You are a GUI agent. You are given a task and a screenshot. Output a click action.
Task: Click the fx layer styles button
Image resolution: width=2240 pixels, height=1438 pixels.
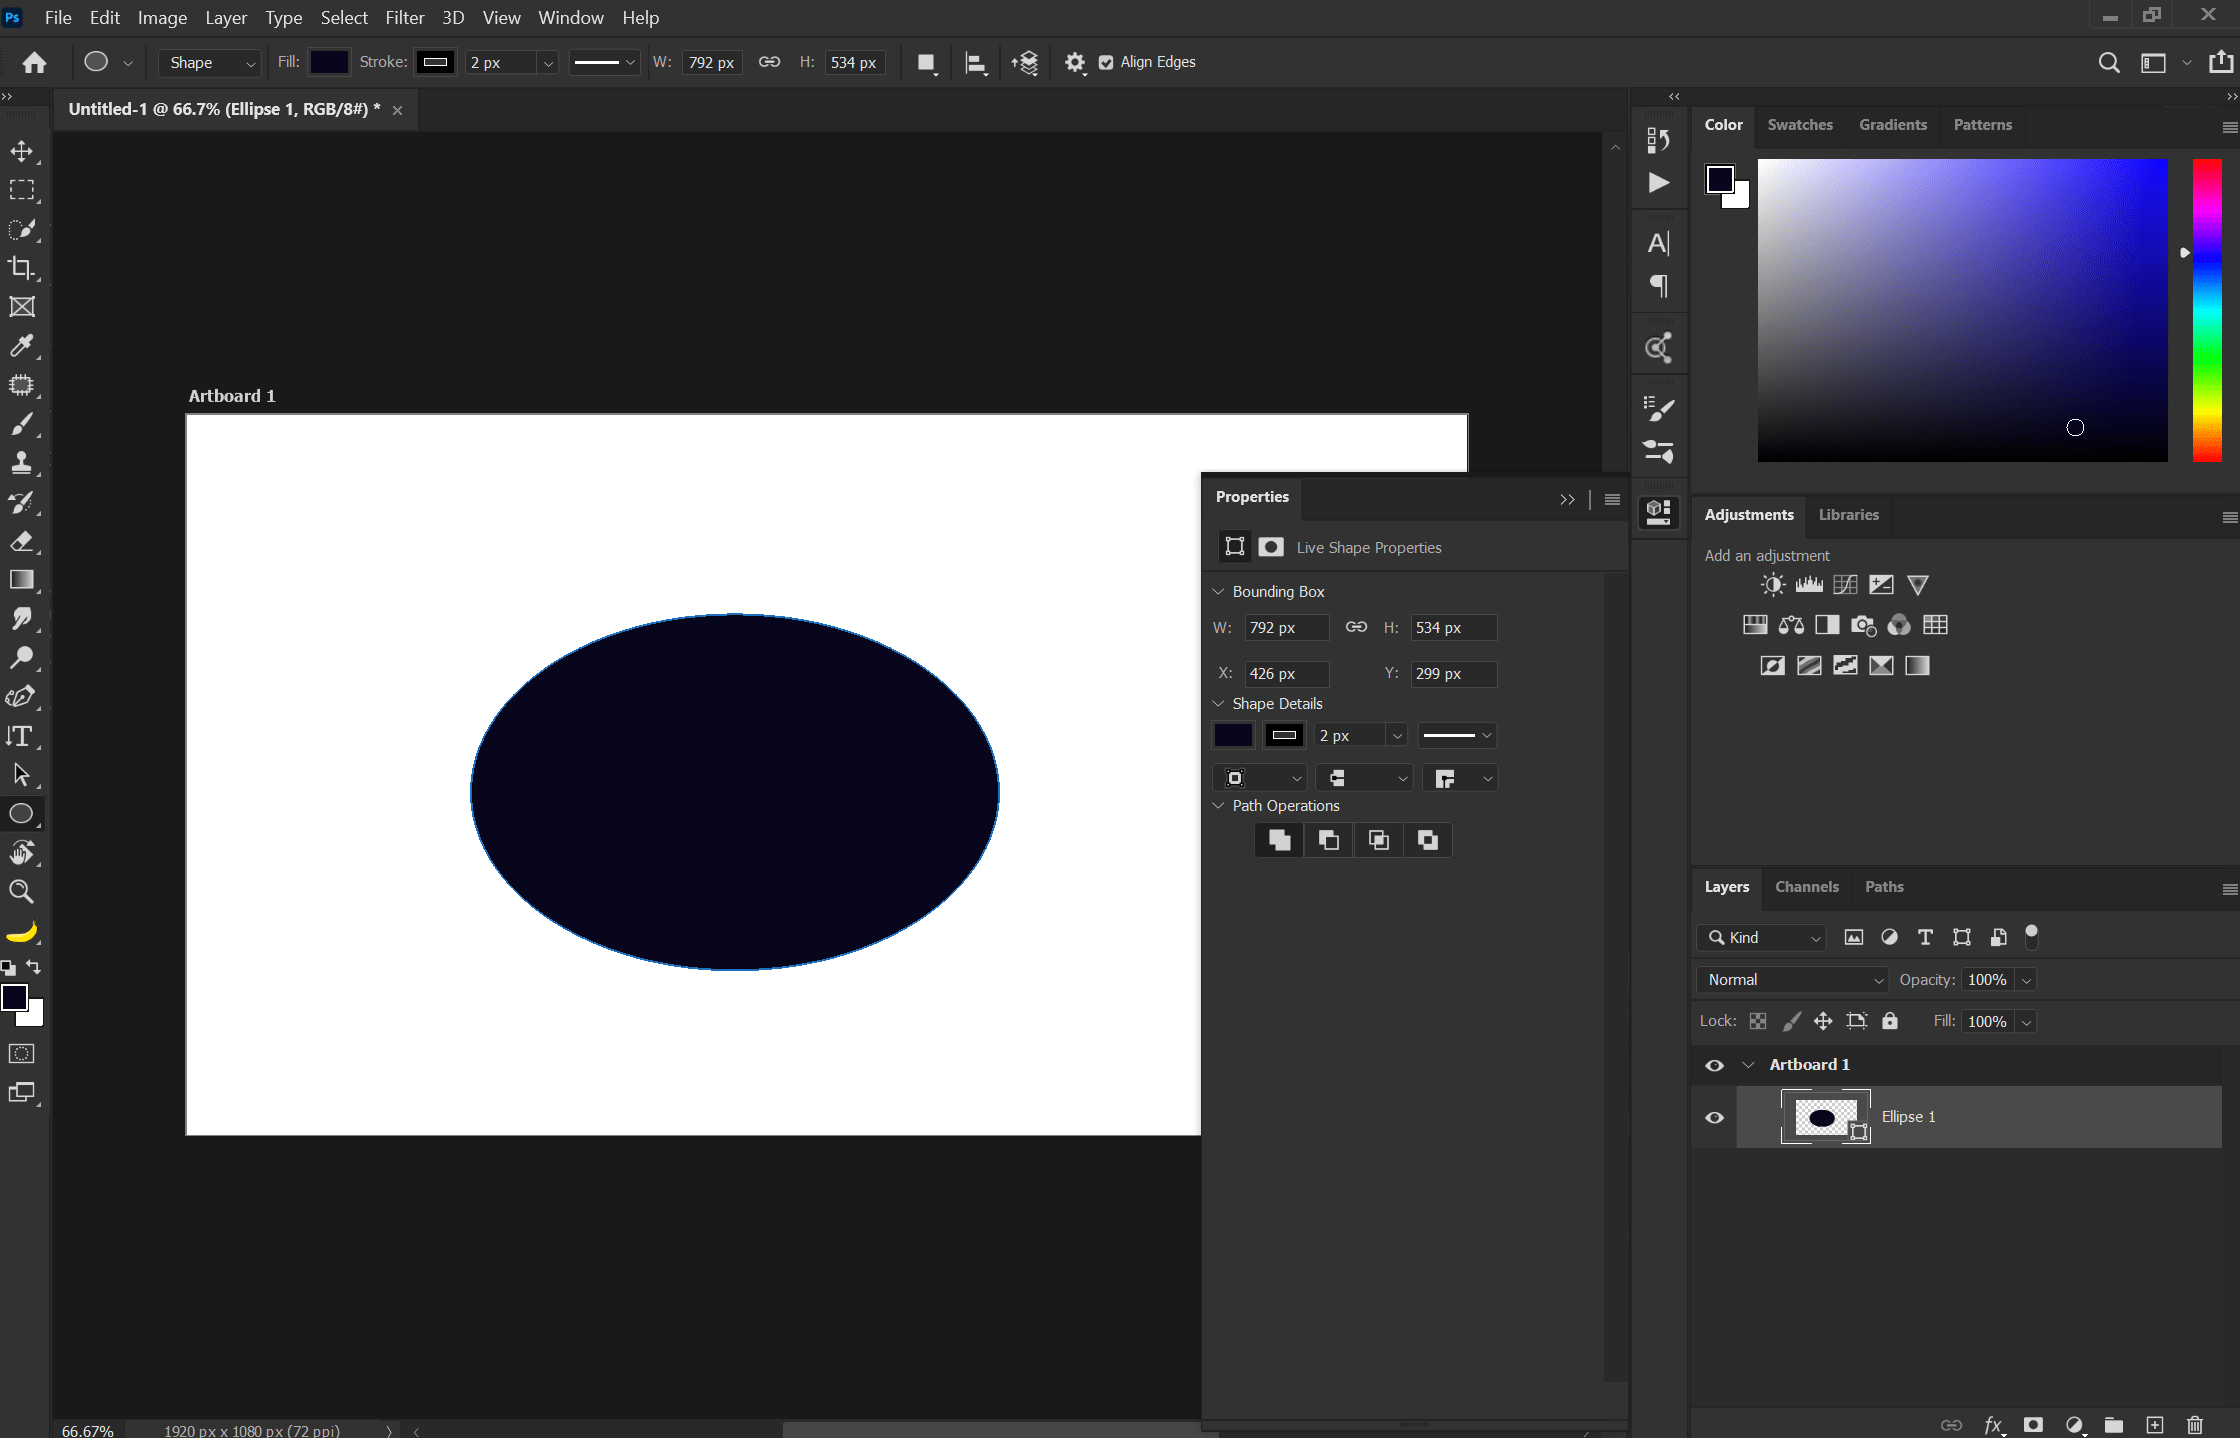(x=1993, y=1426)
